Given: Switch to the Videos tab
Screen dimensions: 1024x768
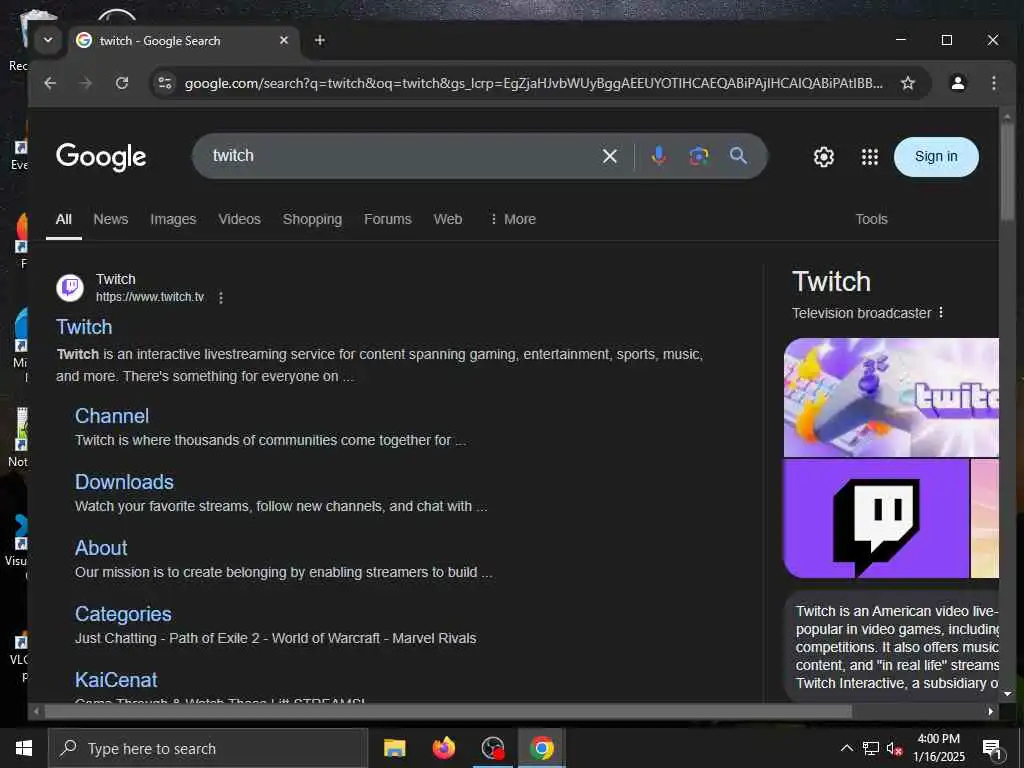Looking at the screenshot, I should (239, 219).
